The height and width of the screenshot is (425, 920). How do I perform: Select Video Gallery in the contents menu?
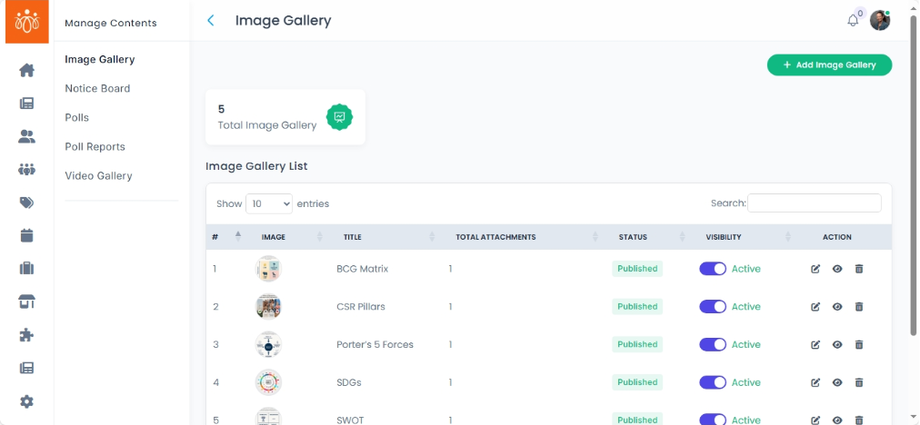click(98, 176)
